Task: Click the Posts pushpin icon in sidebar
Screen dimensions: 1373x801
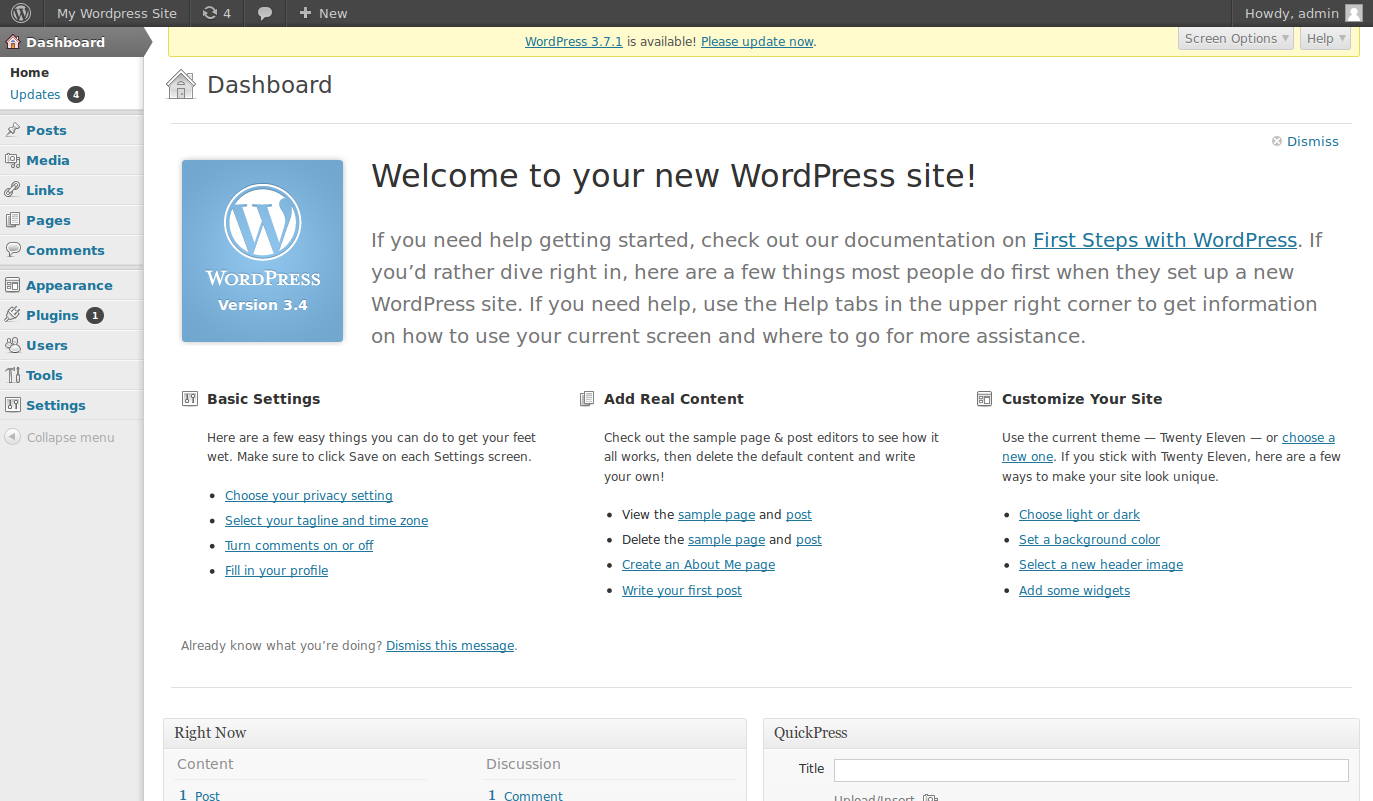Action: coord(13,130)
